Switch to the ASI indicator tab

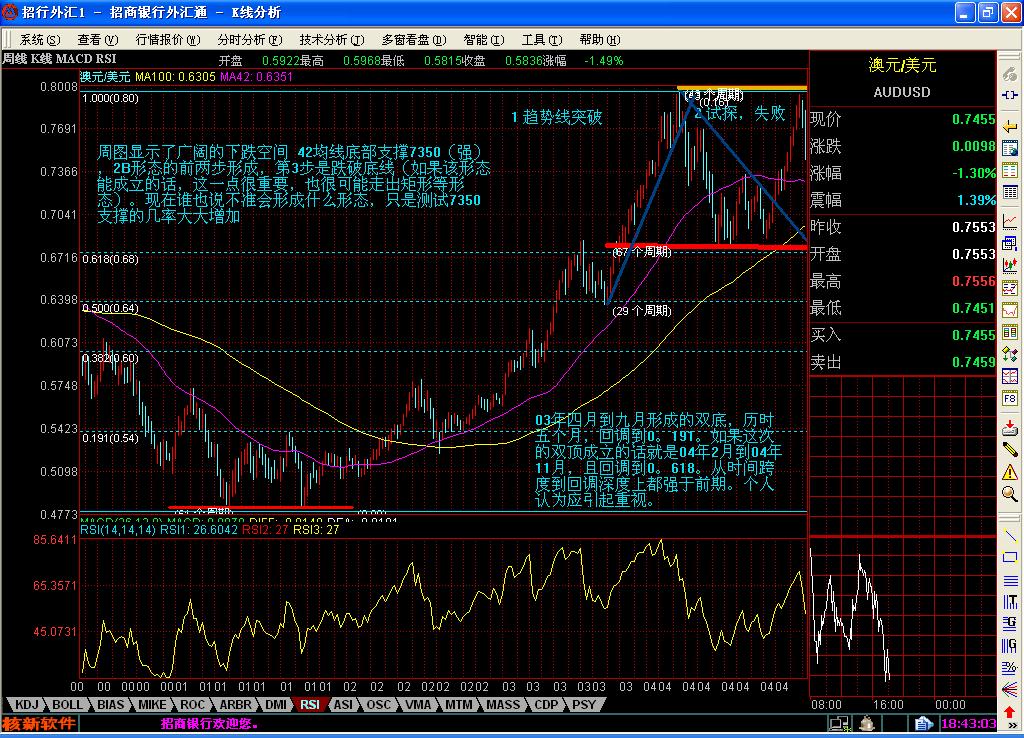[344, 705]
